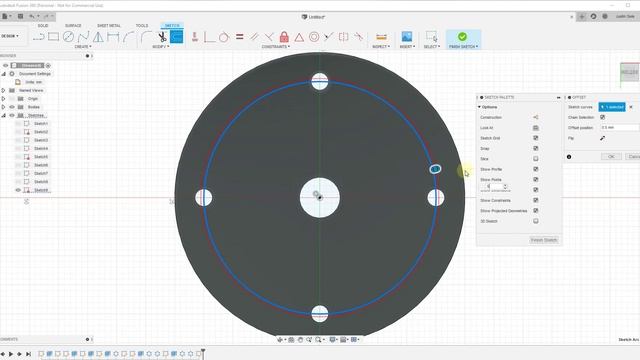The height and width of the screenshot is (360, 640).
Task: Switch to the Surface tab
Action: pyautogui.click(x=73, y=26)
